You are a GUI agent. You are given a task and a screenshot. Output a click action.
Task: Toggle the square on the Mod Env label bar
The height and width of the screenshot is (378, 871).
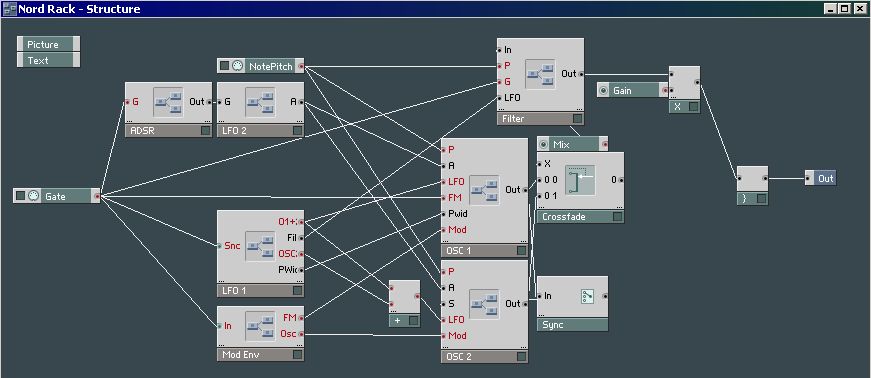click(298, 354)
